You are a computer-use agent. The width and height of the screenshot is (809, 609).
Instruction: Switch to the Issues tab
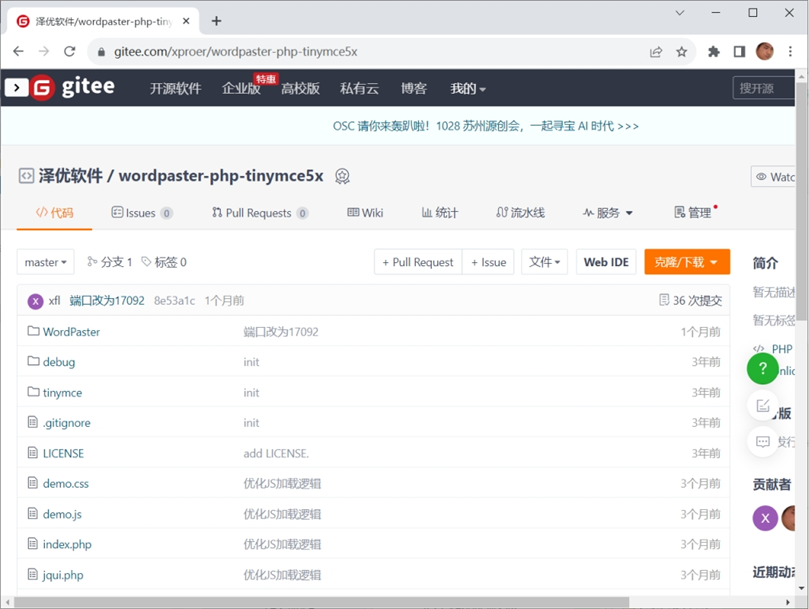pyautogui.click(x=142, y=213)
